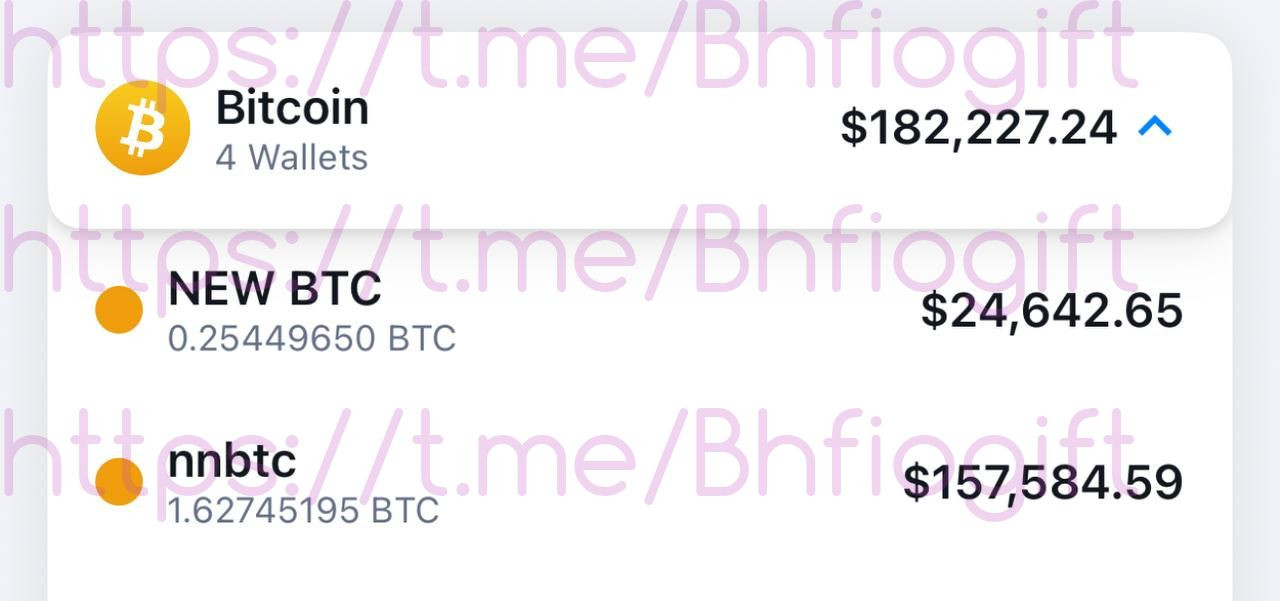Click the orange dot beside NEW BTC
This screenshot has height=601, width=1280.
point(119,310)
